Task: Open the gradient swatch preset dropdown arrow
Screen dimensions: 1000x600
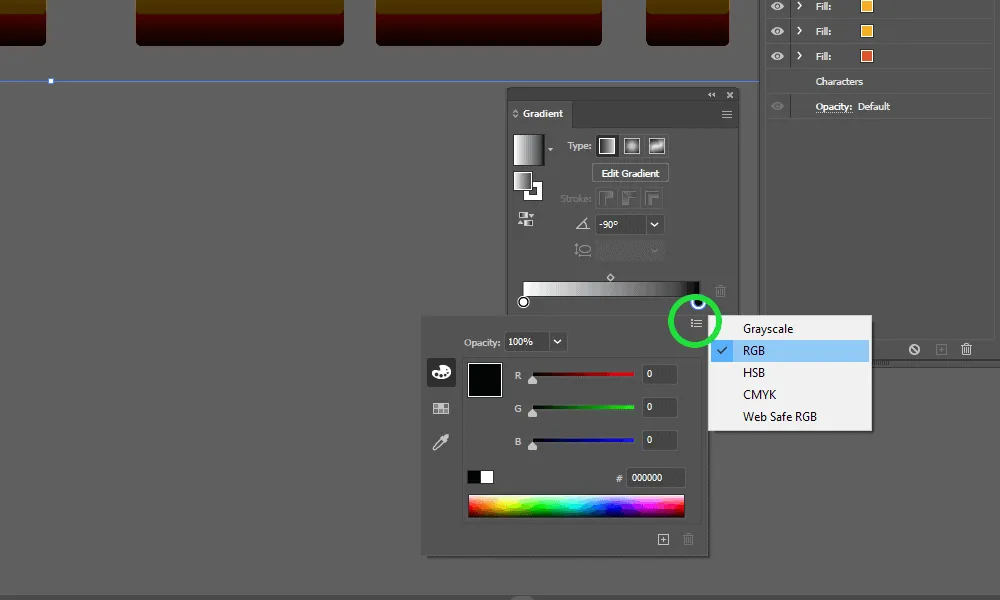Action: 550,149
